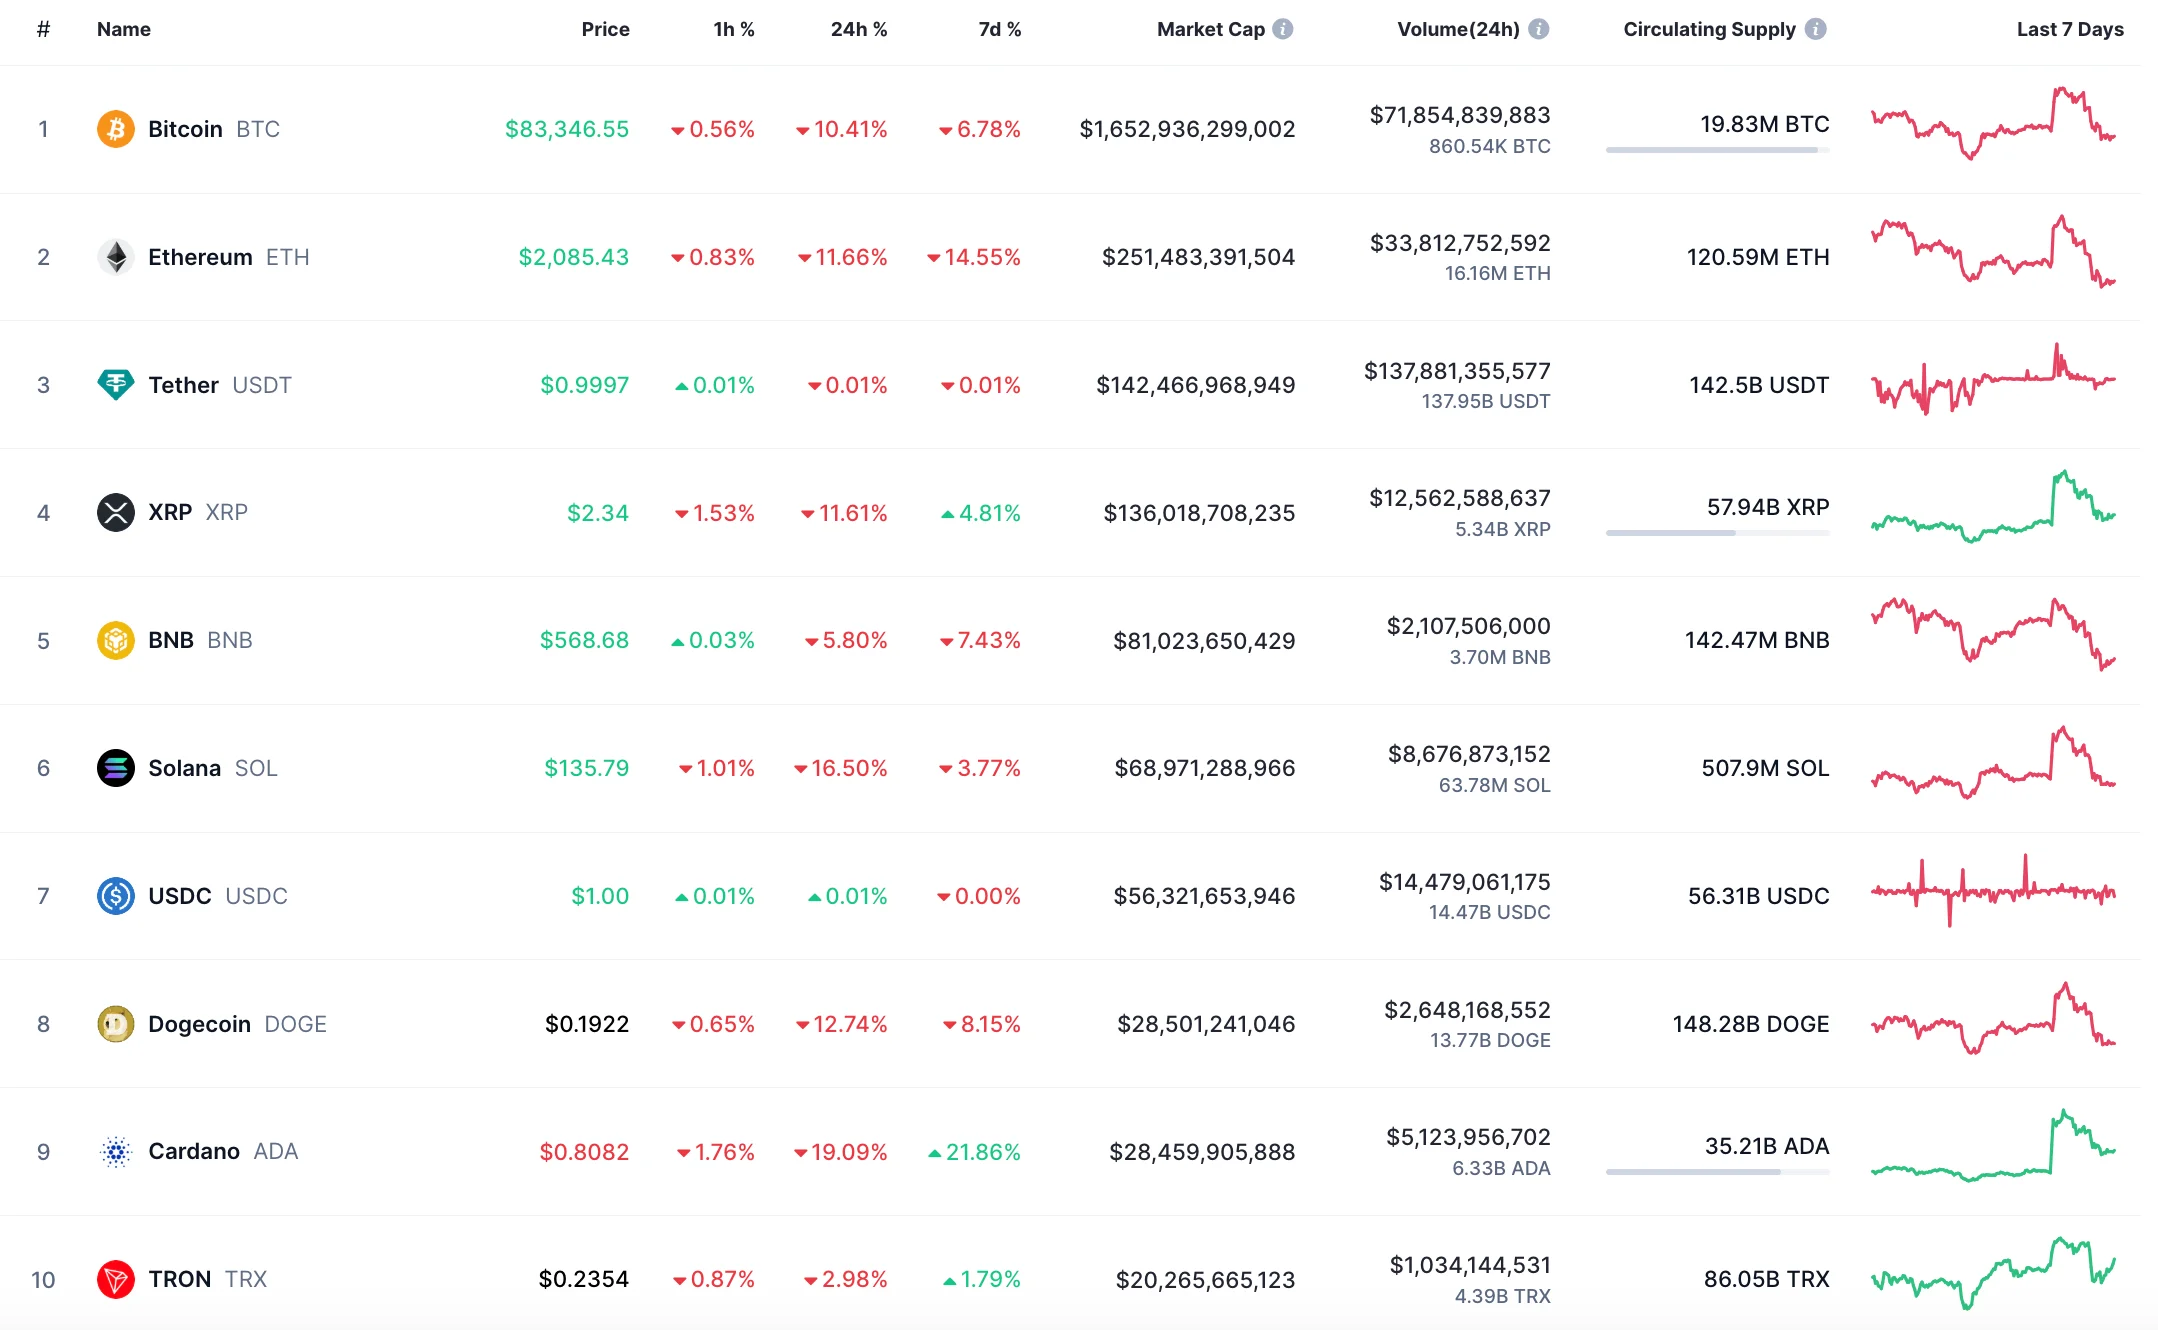Sort table by 24h % column header
This screenshot has height=1330, width=2158.
click(858, 29)
